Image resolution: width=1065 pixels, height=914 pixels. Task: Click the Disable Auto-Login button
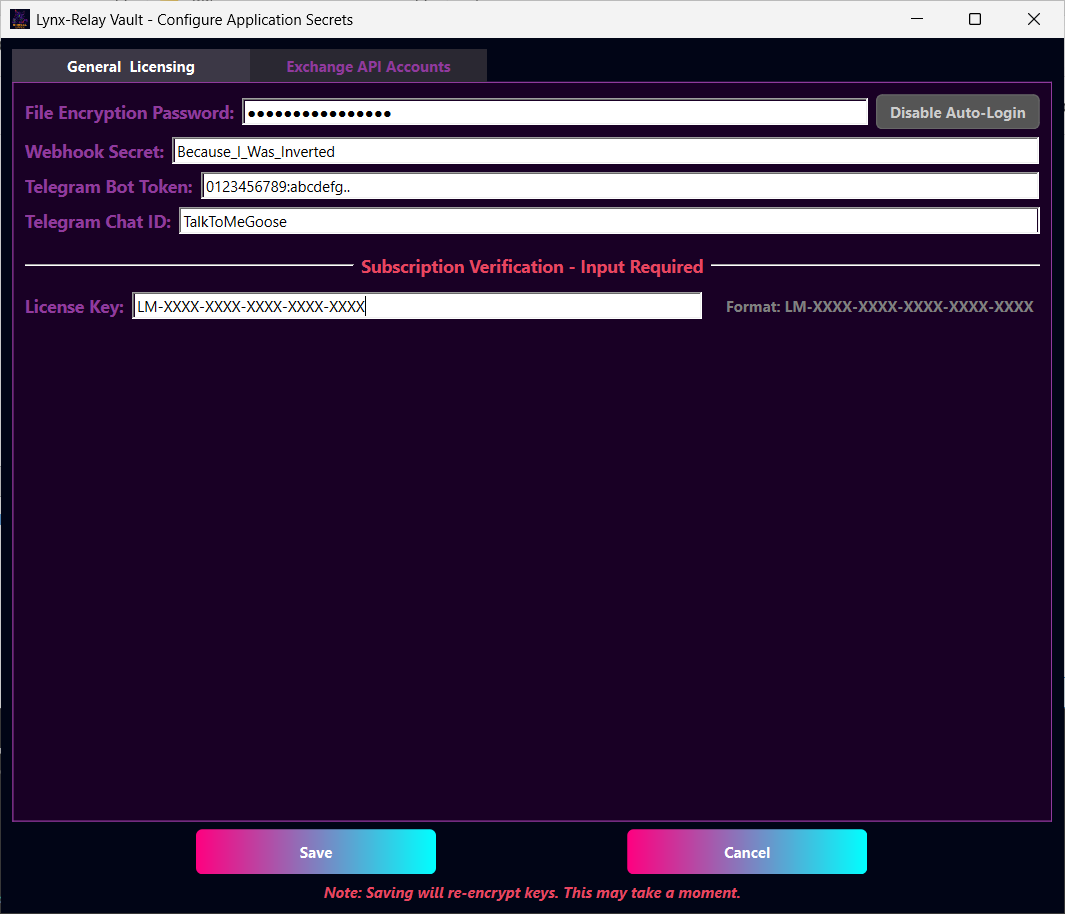[x=957, y=112]
